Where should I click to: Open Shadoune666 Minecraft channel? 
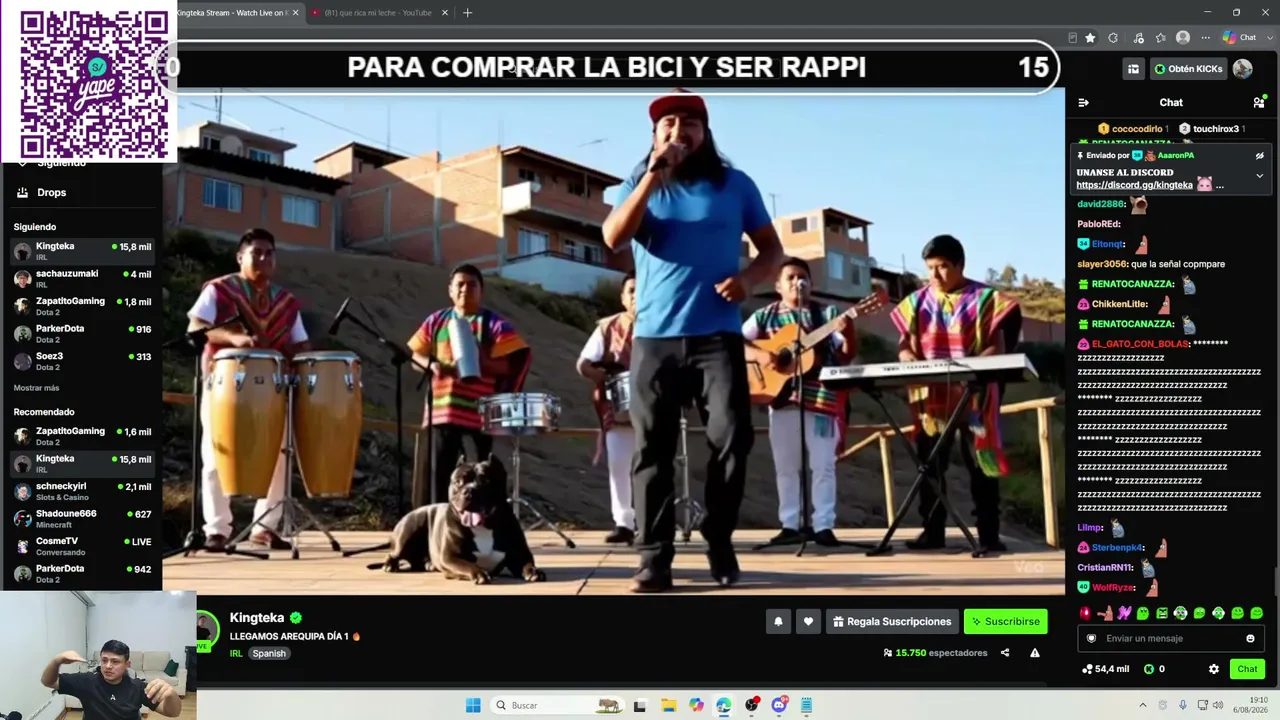[x=82, y=519]
